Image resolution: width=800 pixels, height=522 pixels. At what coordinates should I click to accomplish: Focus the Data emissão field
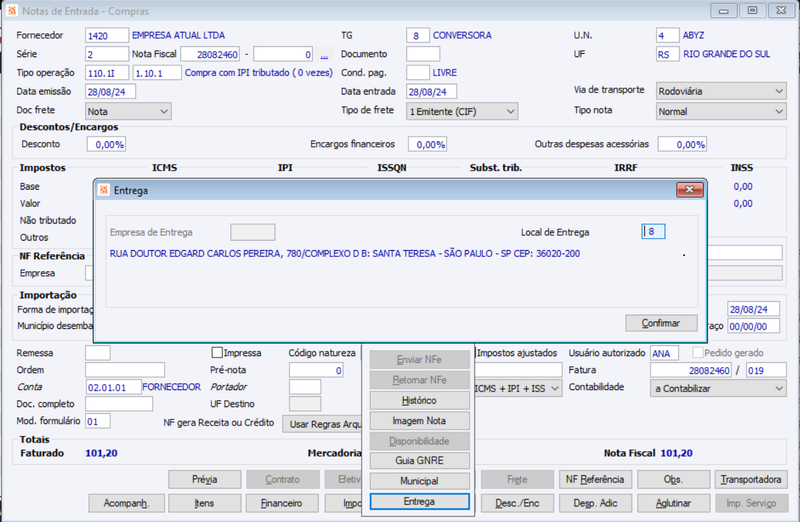point(110,92)
